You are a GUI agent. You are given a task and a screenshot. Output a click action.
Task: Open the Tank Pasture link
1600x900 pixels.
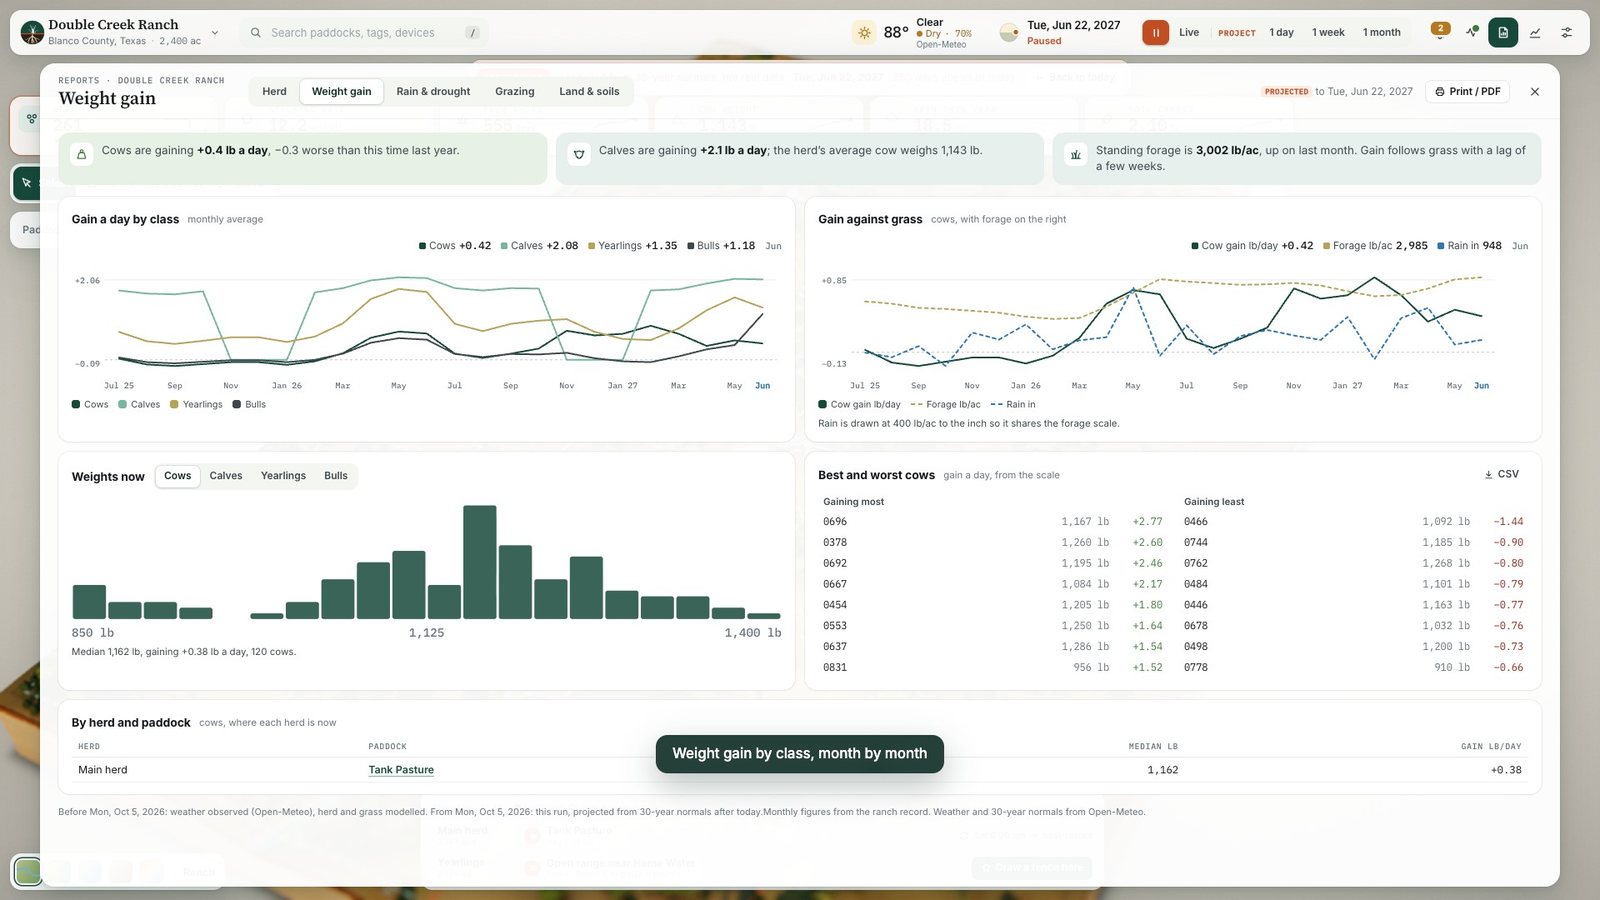[401, 770]
